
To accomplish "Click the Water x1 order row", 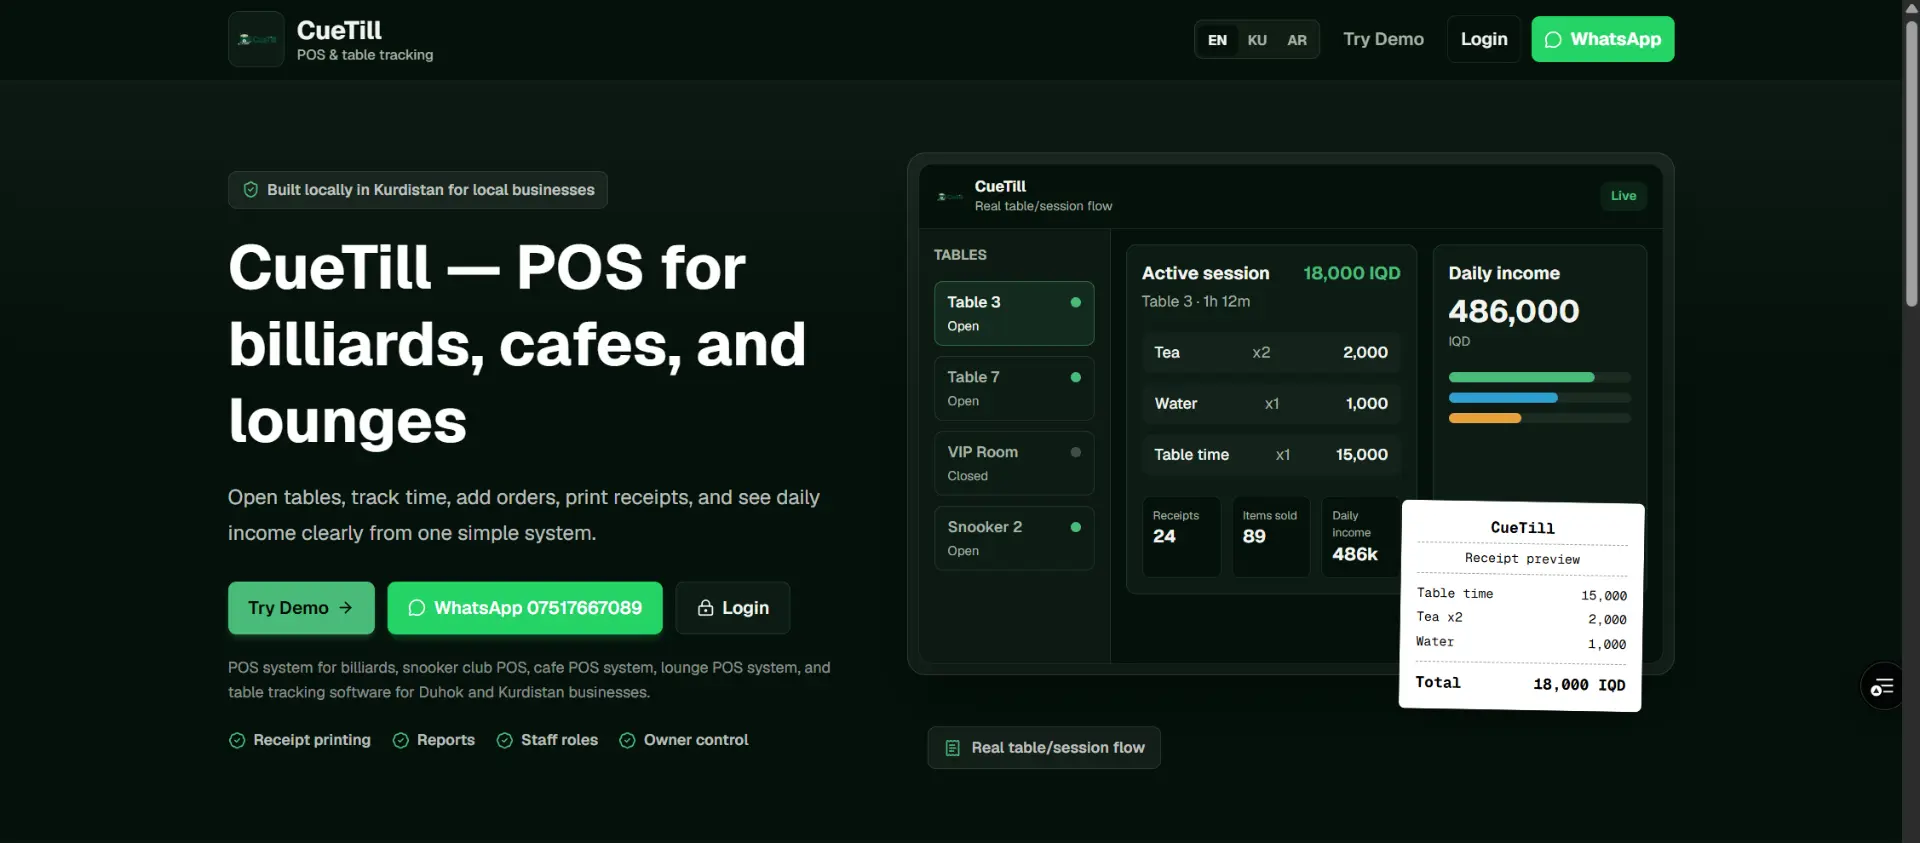I will click(x=1271, y=404).
